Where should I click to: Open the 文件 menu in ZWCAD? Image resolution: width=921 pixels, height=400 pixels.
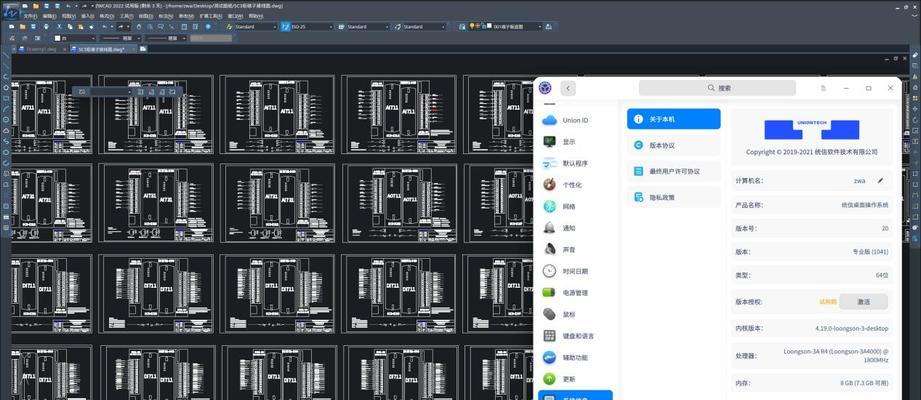(31, 16)
